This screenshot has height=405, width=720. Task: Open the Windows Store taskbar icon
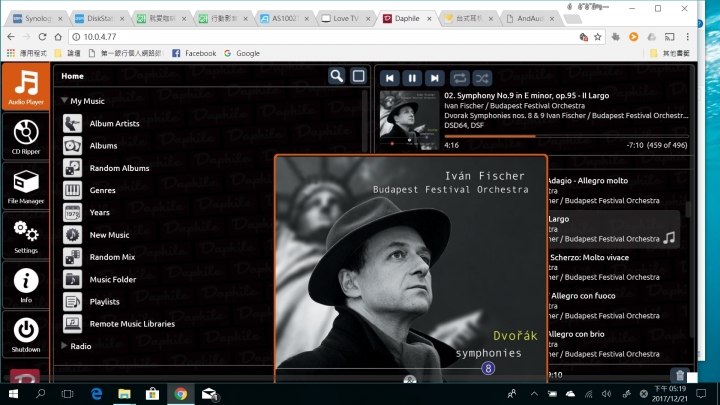click(x=152, y=394)
